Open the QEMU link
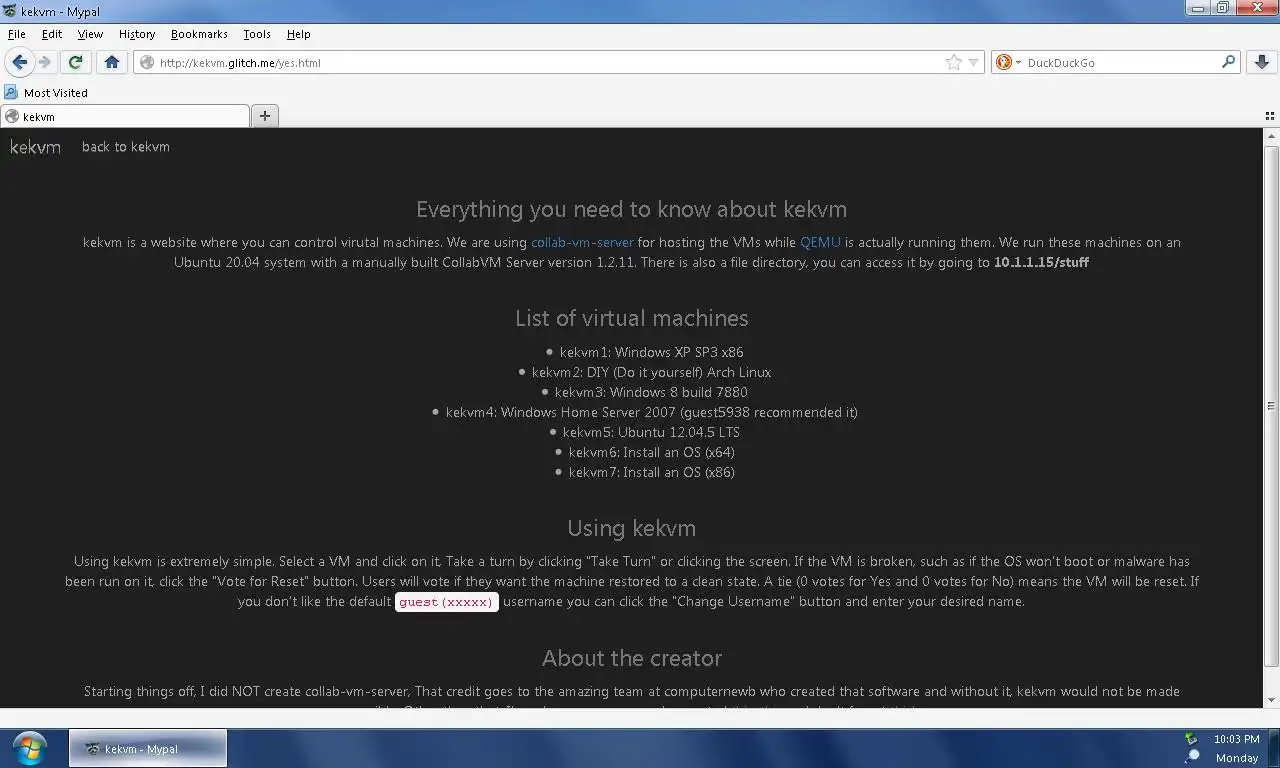 tap(820, 242)
